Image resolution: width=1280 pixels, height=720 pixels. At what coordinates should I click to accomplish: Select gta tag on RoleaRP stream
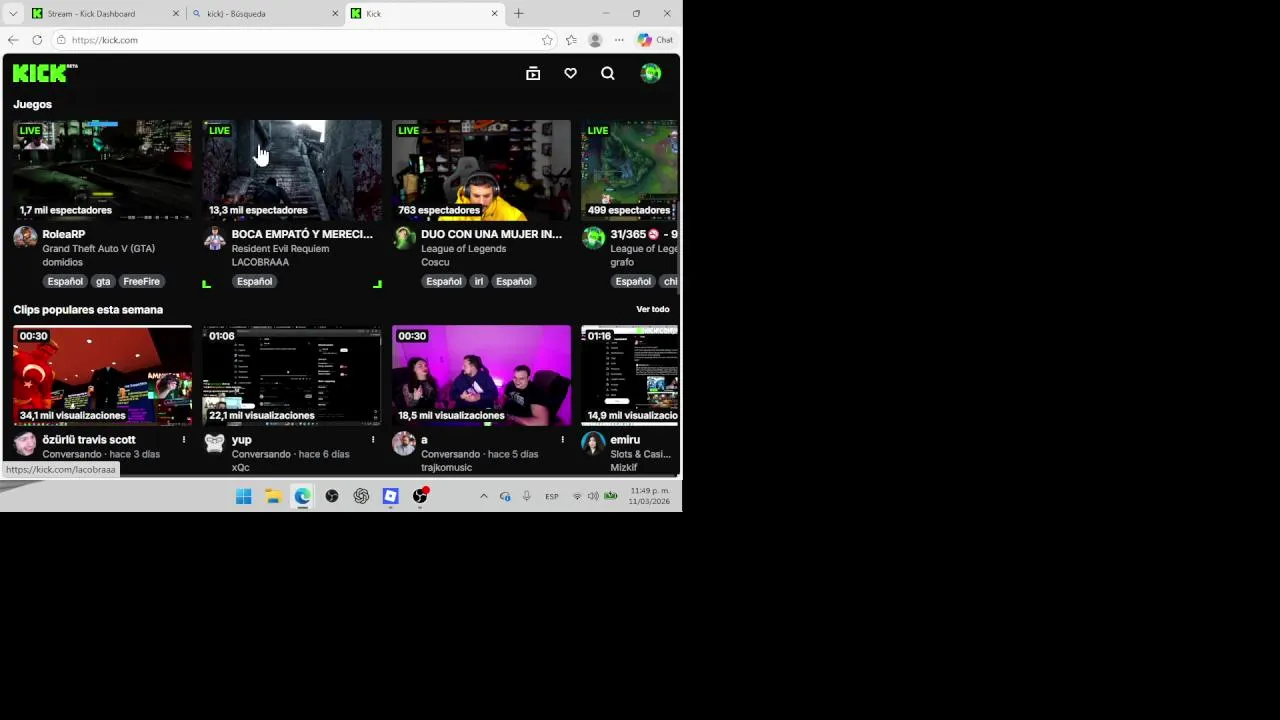pyautogui.click(x=103, y=282)
